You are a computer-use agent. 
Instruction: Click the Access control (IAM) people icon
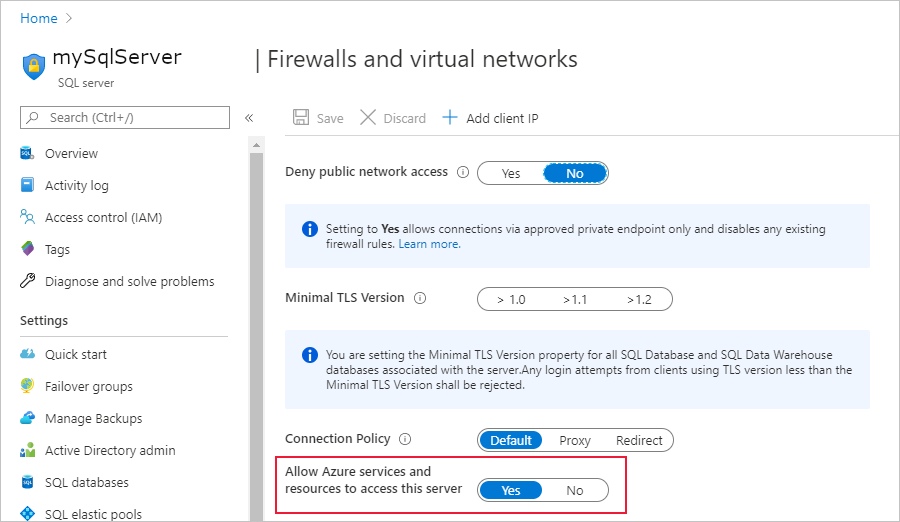point(27,217)
